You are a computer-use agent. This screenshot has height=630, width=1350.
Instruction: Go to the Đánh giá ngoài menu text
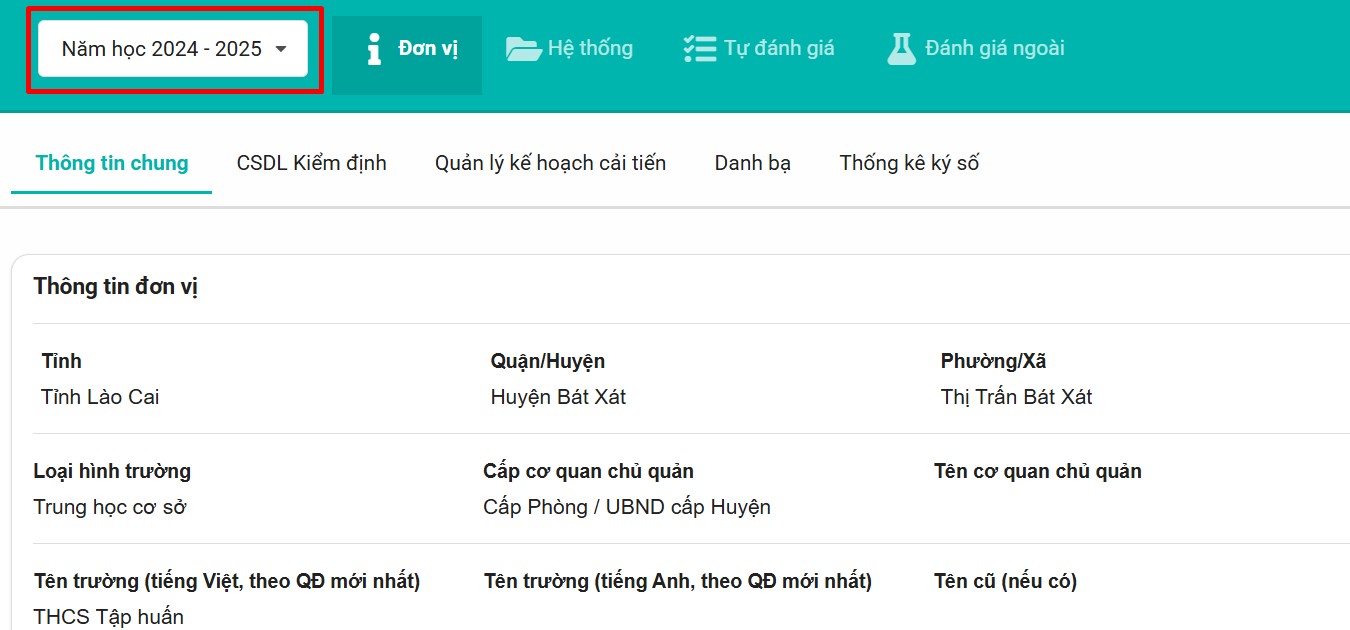coord(994,48)
